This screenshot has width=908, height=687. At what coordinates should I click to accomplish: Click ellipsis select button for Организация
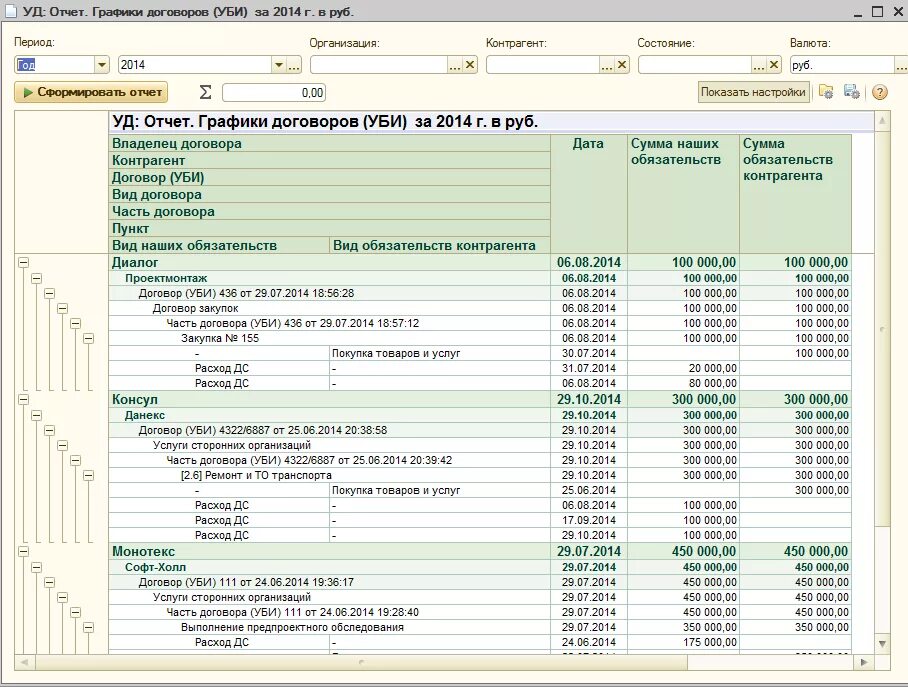click(455, 65)
